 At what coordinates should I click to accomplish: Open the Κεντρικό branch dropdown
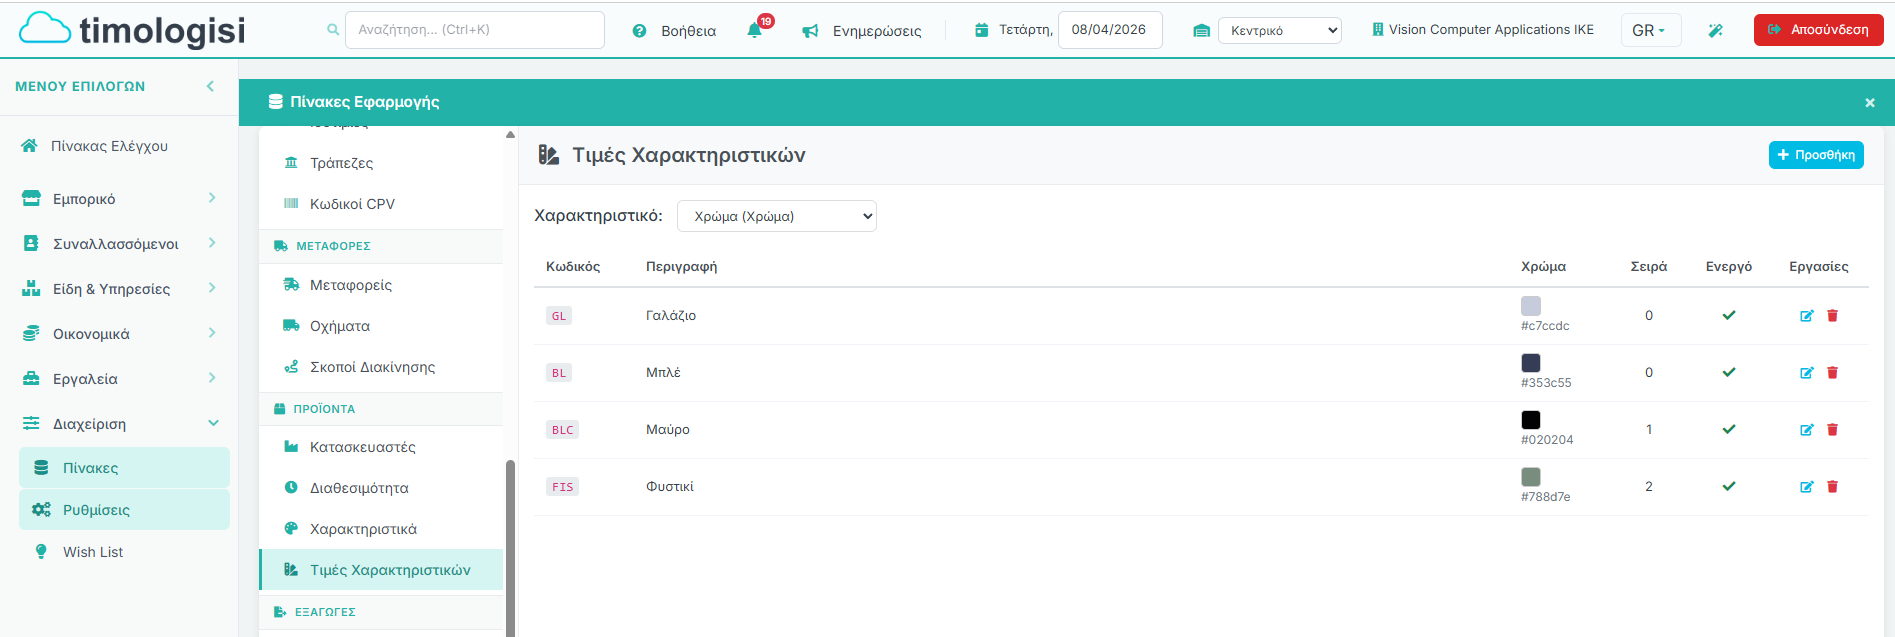point(1280,30)
